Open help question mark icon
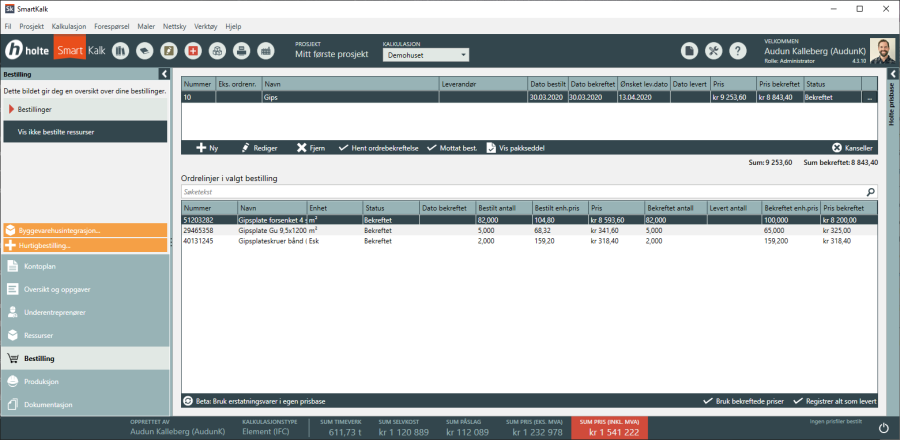This screenshot has height=440, width=900. (737, 50)
